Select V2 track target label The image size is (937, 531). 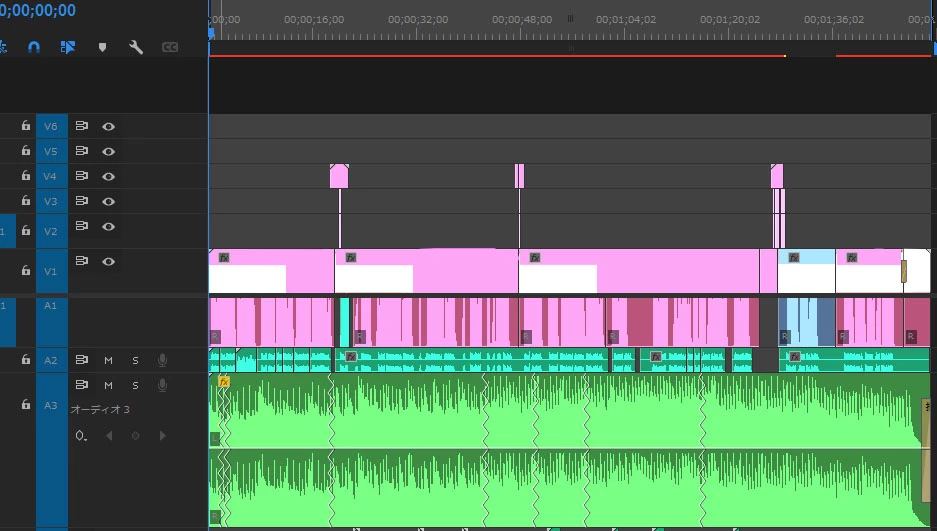(x=51, y=231)
